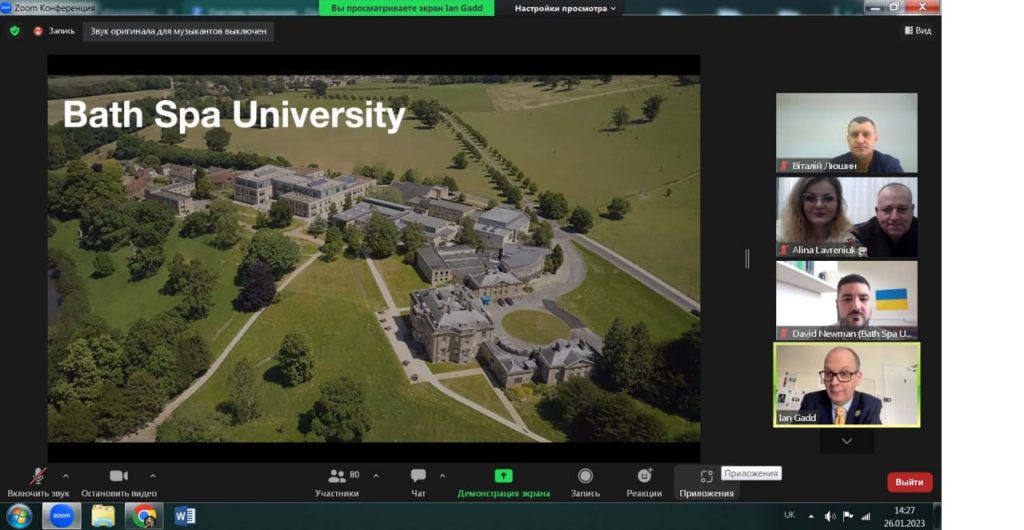Viewport: 1024px width, 530px height.
Task: Toggle camera with Остановить видео
Action: click(x=118, y=476)
